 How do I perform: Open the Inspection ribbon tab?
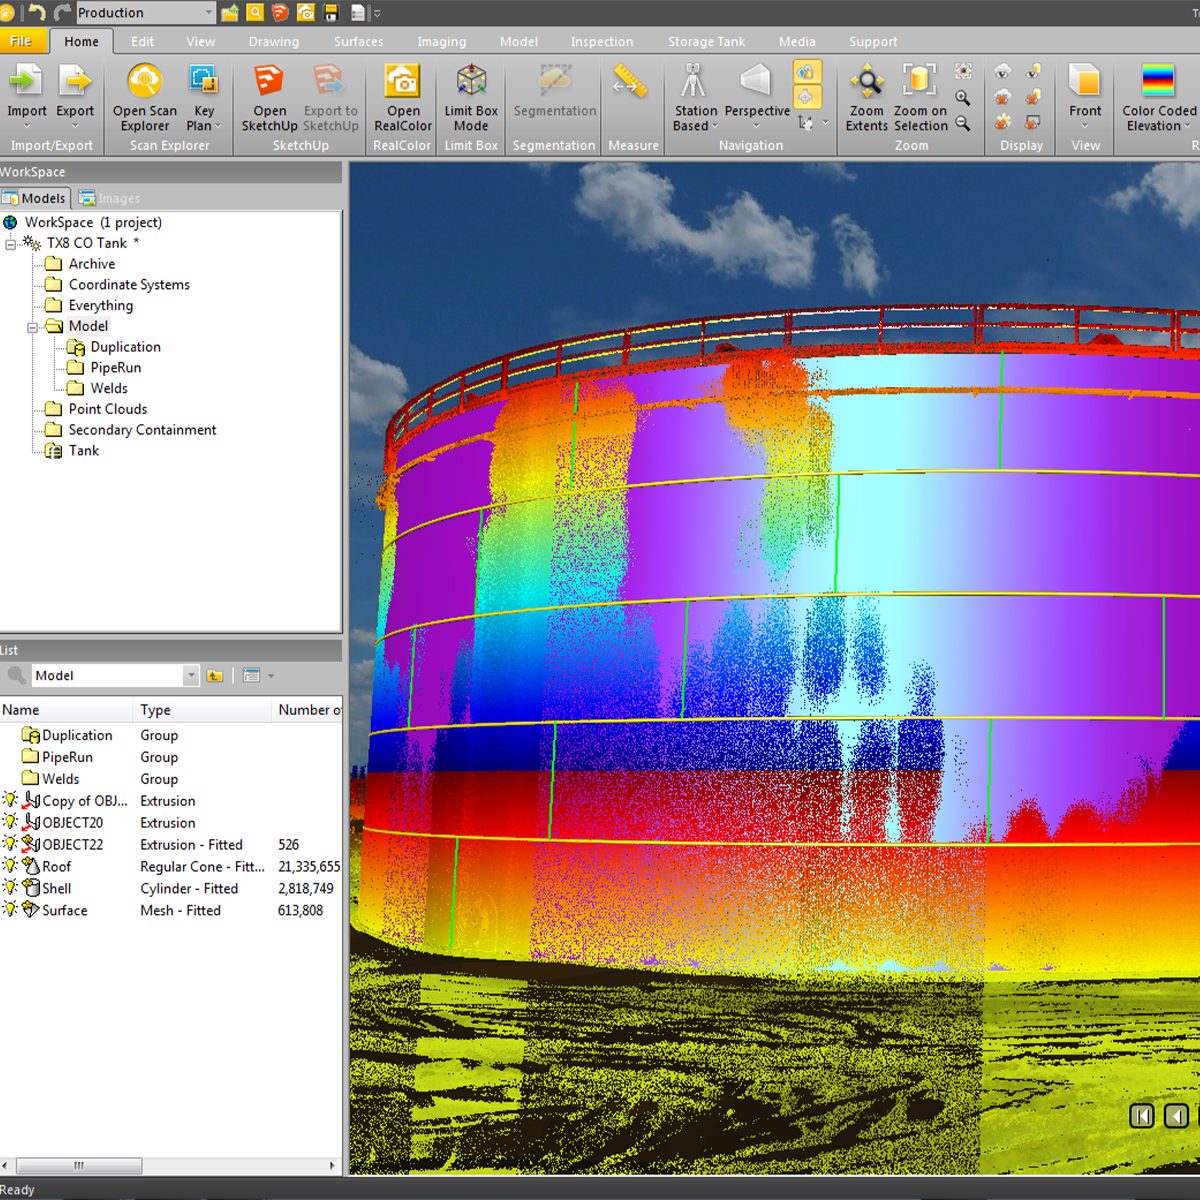click(x=601, y=42)
